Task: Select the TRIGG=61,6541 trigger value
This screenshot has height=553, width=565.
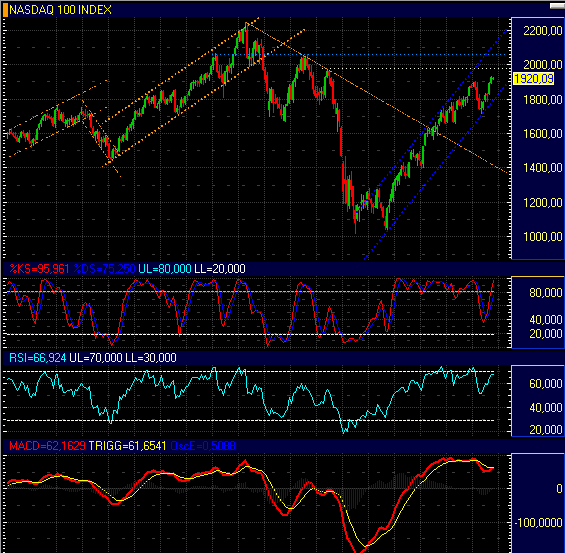Action: point(128,446)
